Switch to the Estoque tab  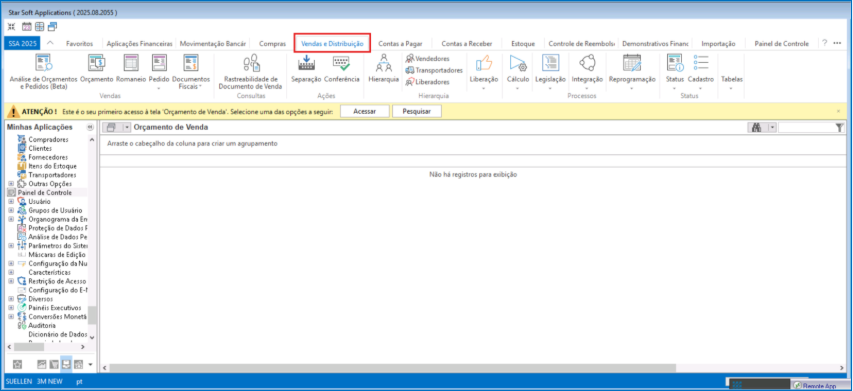[x=523, y=44]
